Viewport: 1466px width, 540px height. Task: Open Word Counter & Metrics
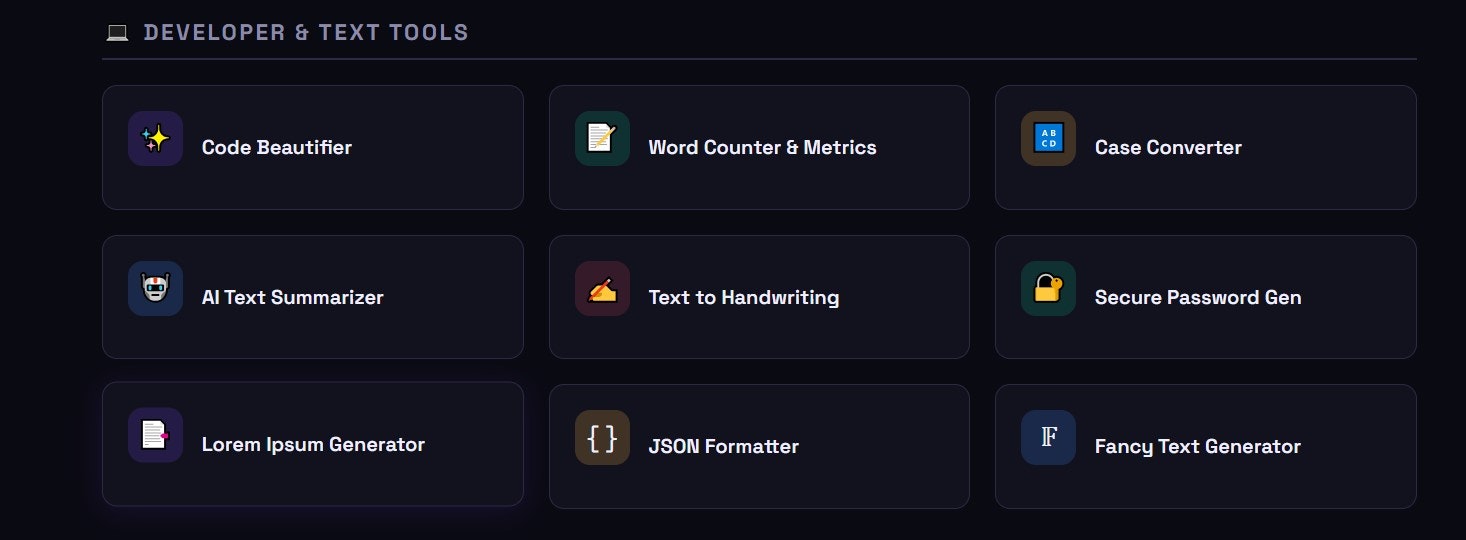(759, 147)
